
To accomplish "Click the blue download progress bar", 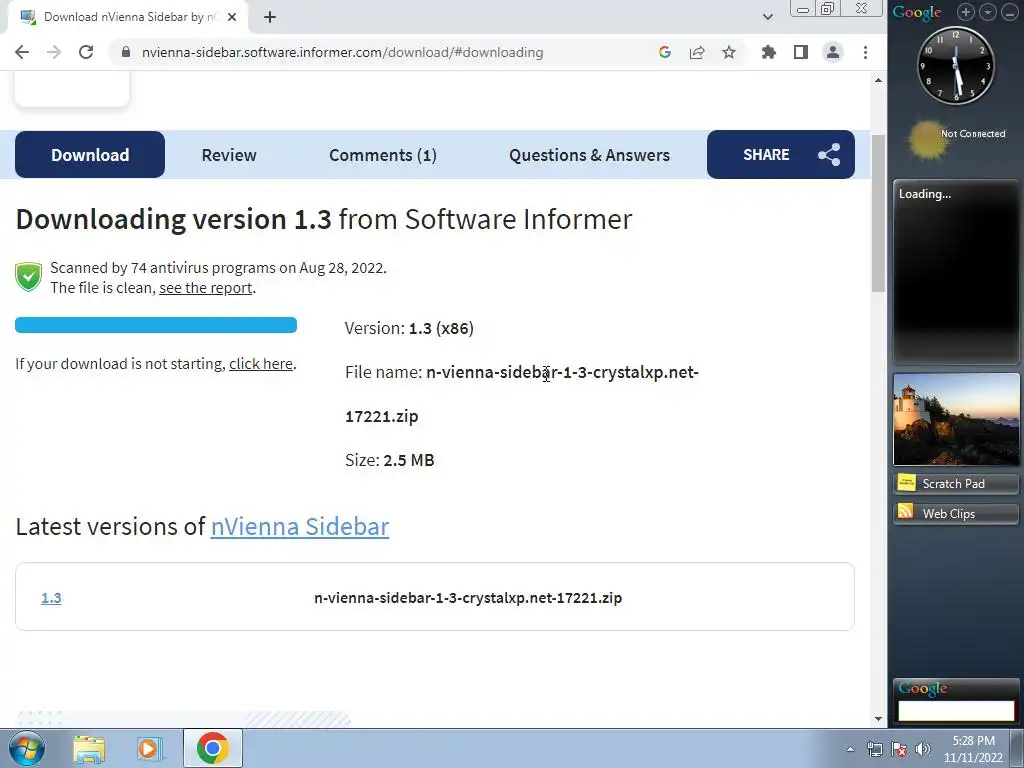I will click(x=156, y=325).
